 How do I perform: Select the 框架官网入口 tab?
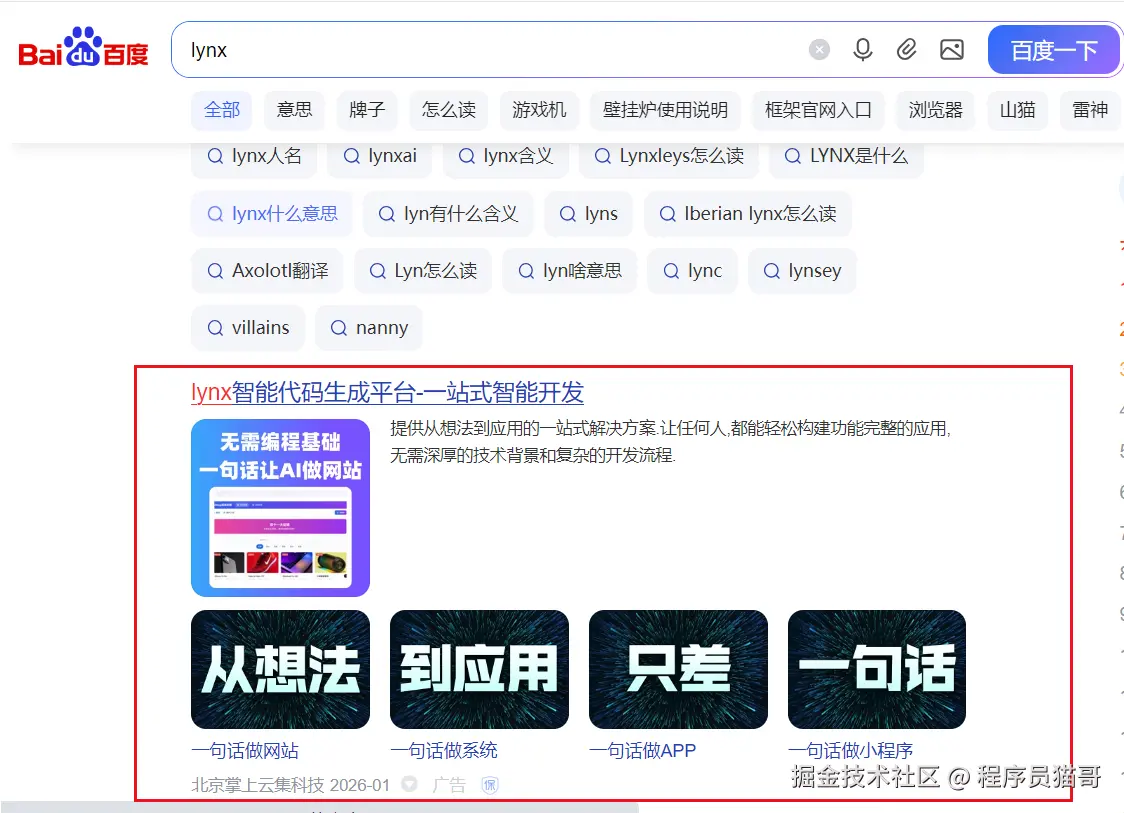818,110
